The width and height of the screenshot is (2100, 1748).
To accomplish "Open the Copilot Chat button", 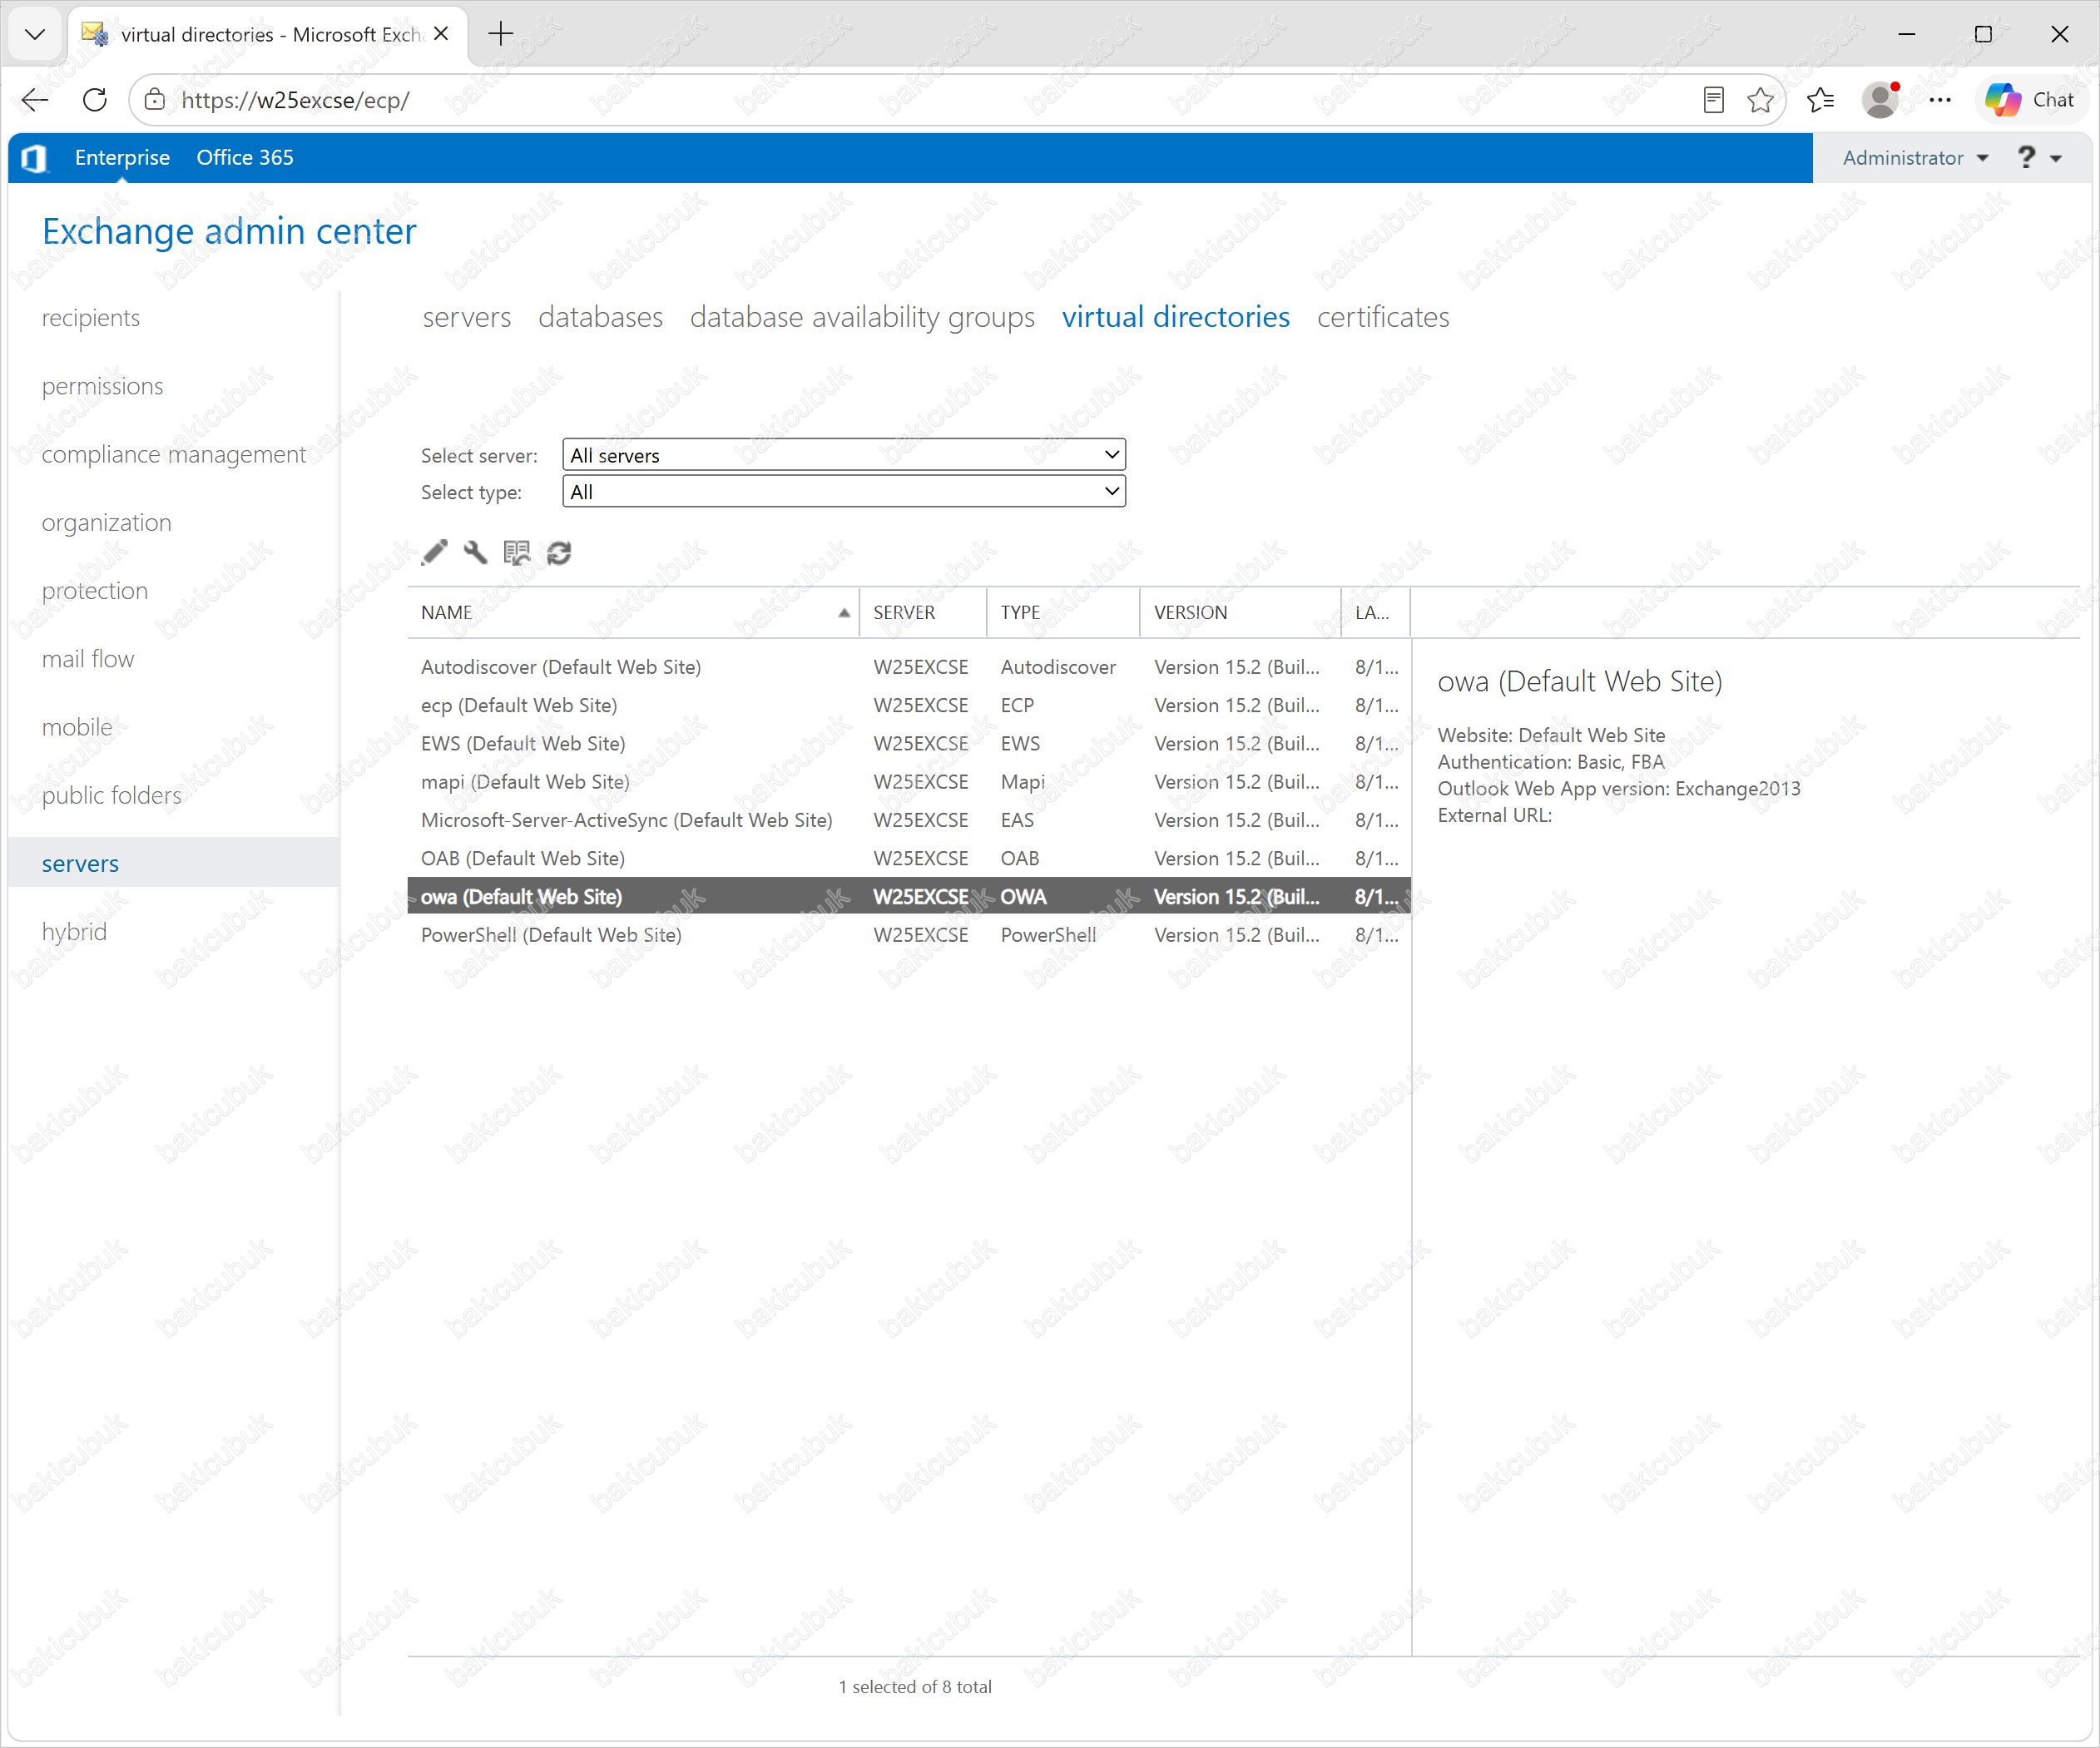I will tap(2030, 99).
